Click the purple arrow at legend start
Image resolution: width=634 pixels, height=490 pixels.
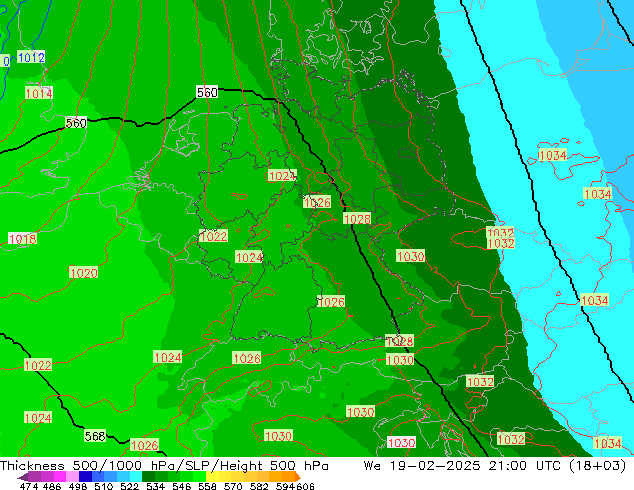[22, 477]
